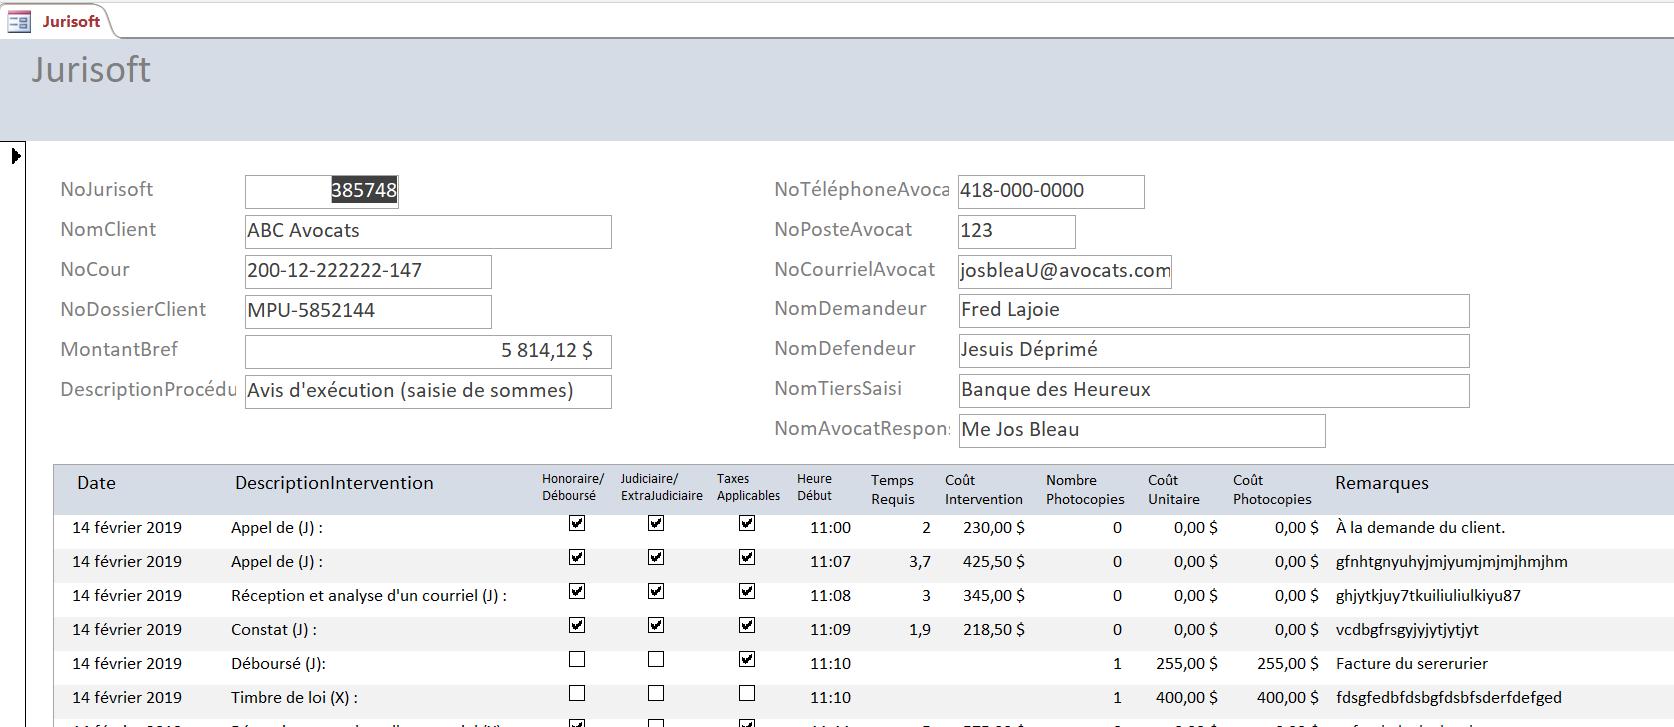Click intervention cost 218,50 $

click(994, 630)
